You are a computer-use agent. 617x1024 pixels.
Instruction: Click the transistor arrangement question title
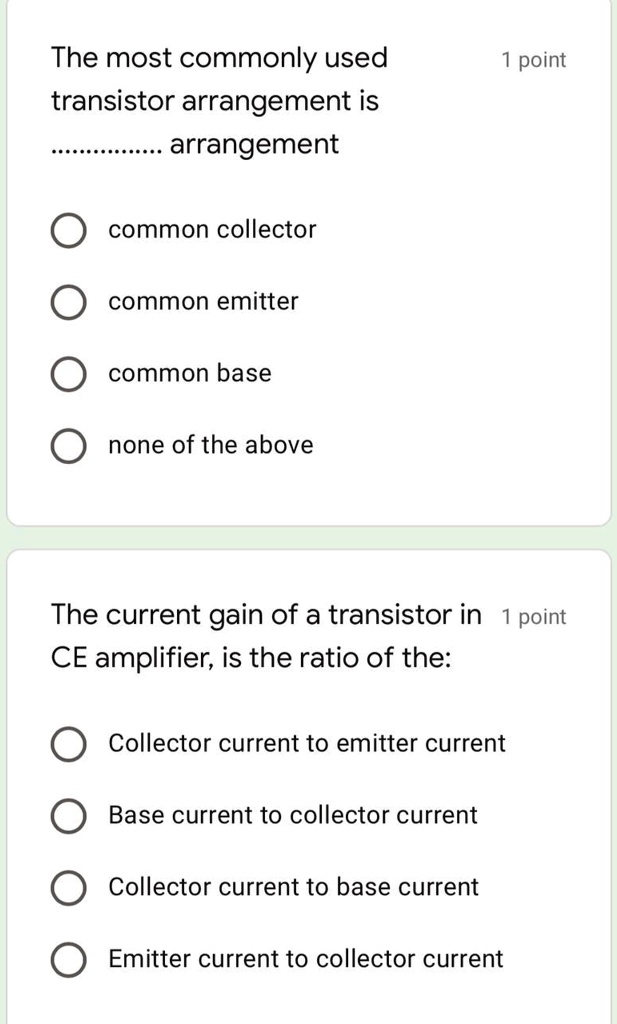(220, 100)
